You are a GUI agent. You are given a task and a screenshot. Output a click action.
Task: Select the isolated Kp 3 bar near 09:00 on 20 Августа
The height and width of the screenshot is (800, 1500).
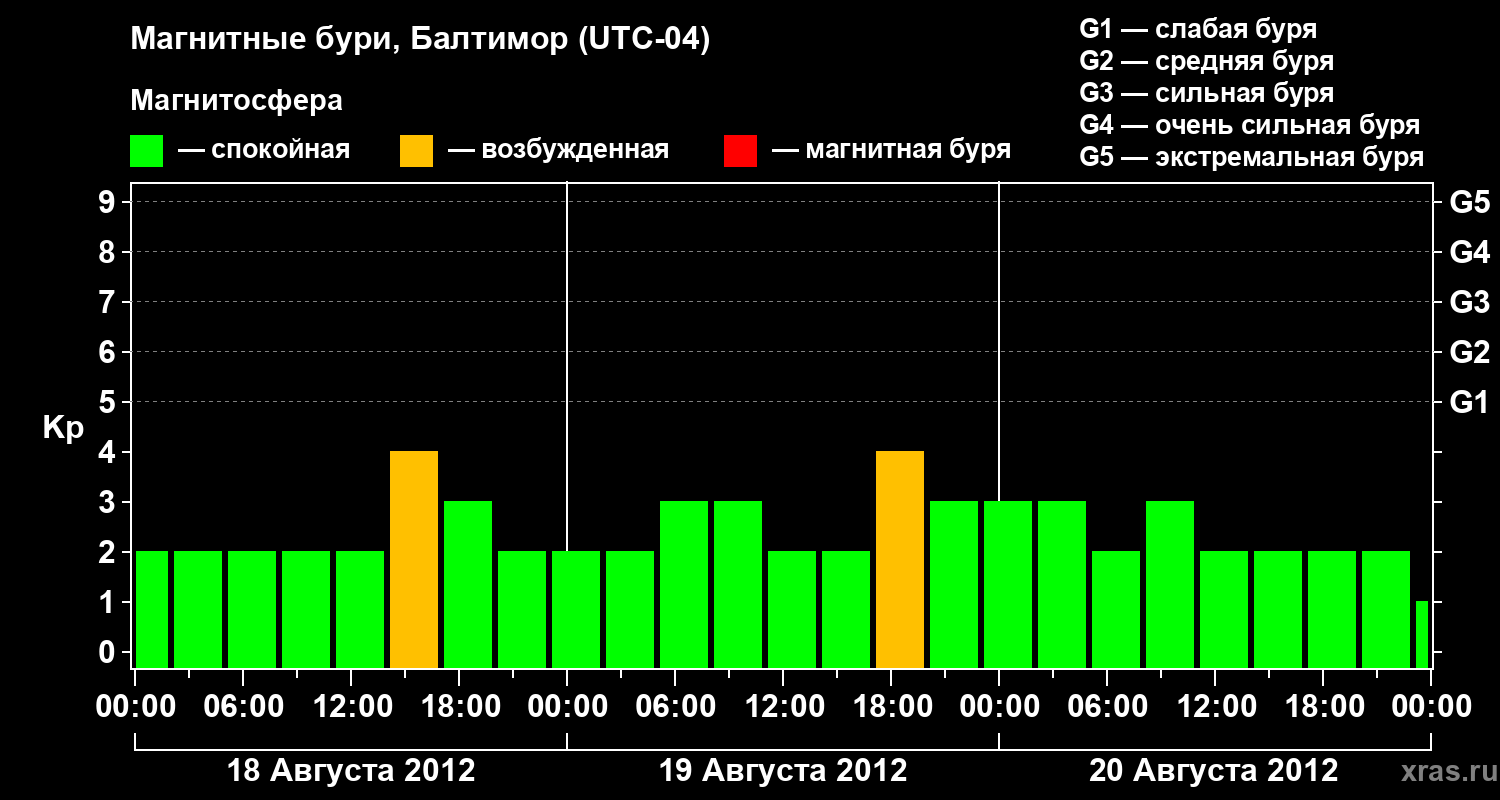click(1170, 584)
